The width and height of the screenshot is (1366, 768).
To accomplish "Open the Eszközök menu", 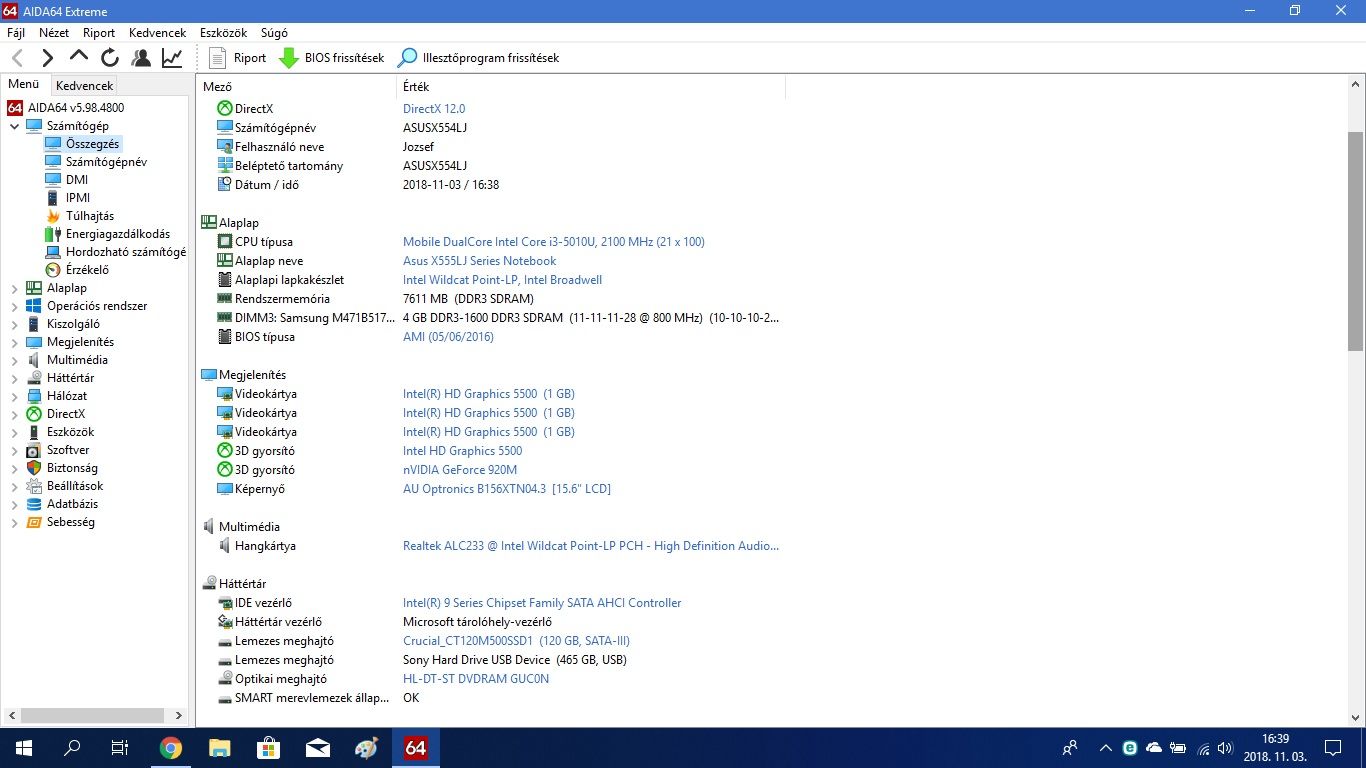I will click(x=223, y=33).
